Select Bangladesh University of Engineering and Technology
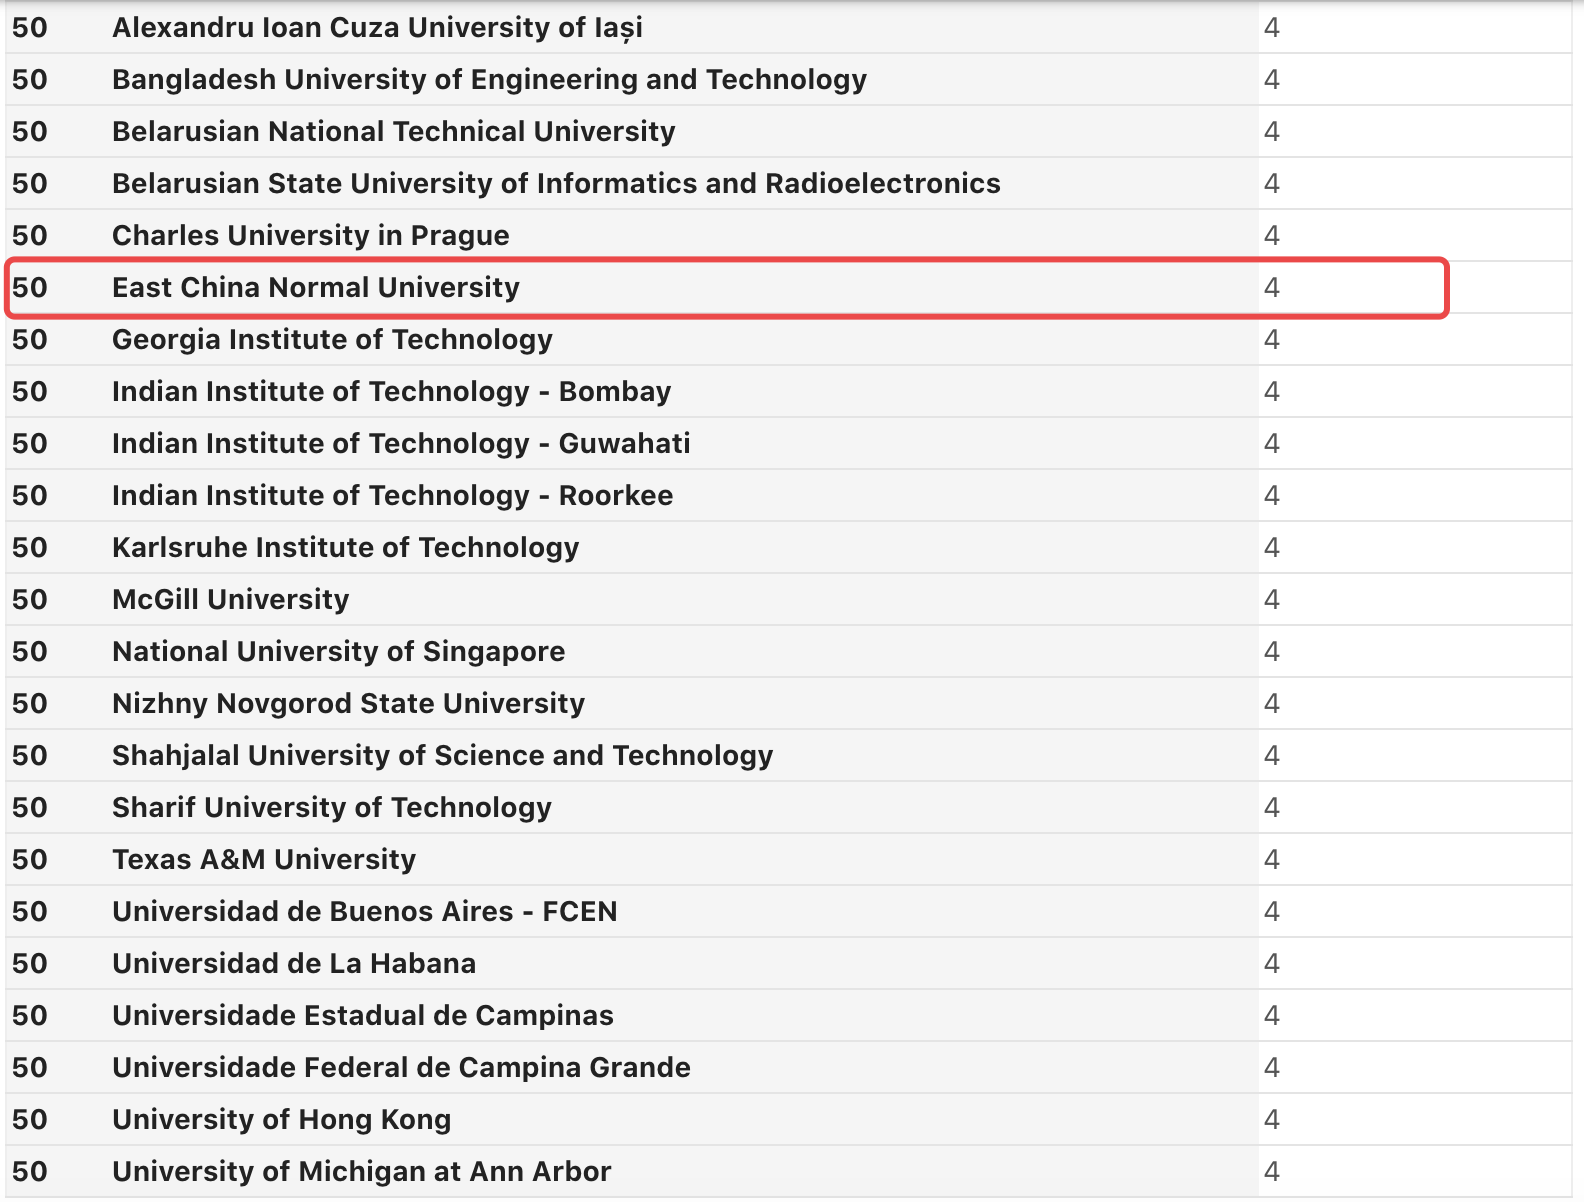The width and height of the screenshot is (1584, 1202). pos(489,80)
